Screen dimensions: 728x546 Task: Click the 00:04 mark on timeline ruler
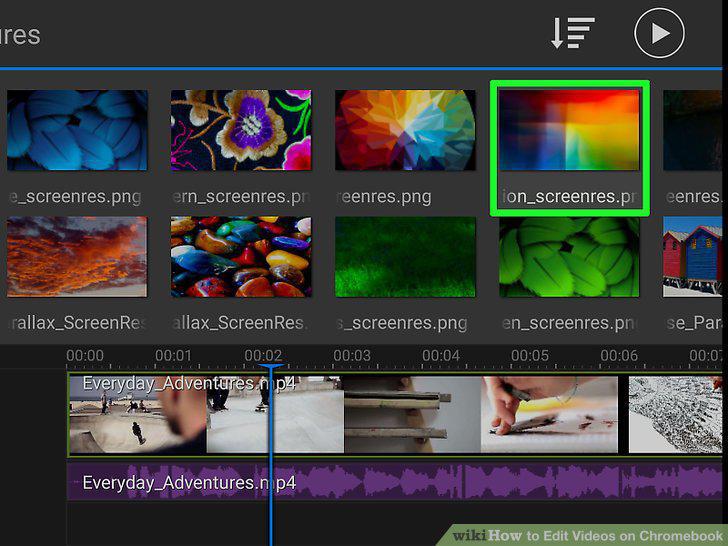(x=441, y=356)
